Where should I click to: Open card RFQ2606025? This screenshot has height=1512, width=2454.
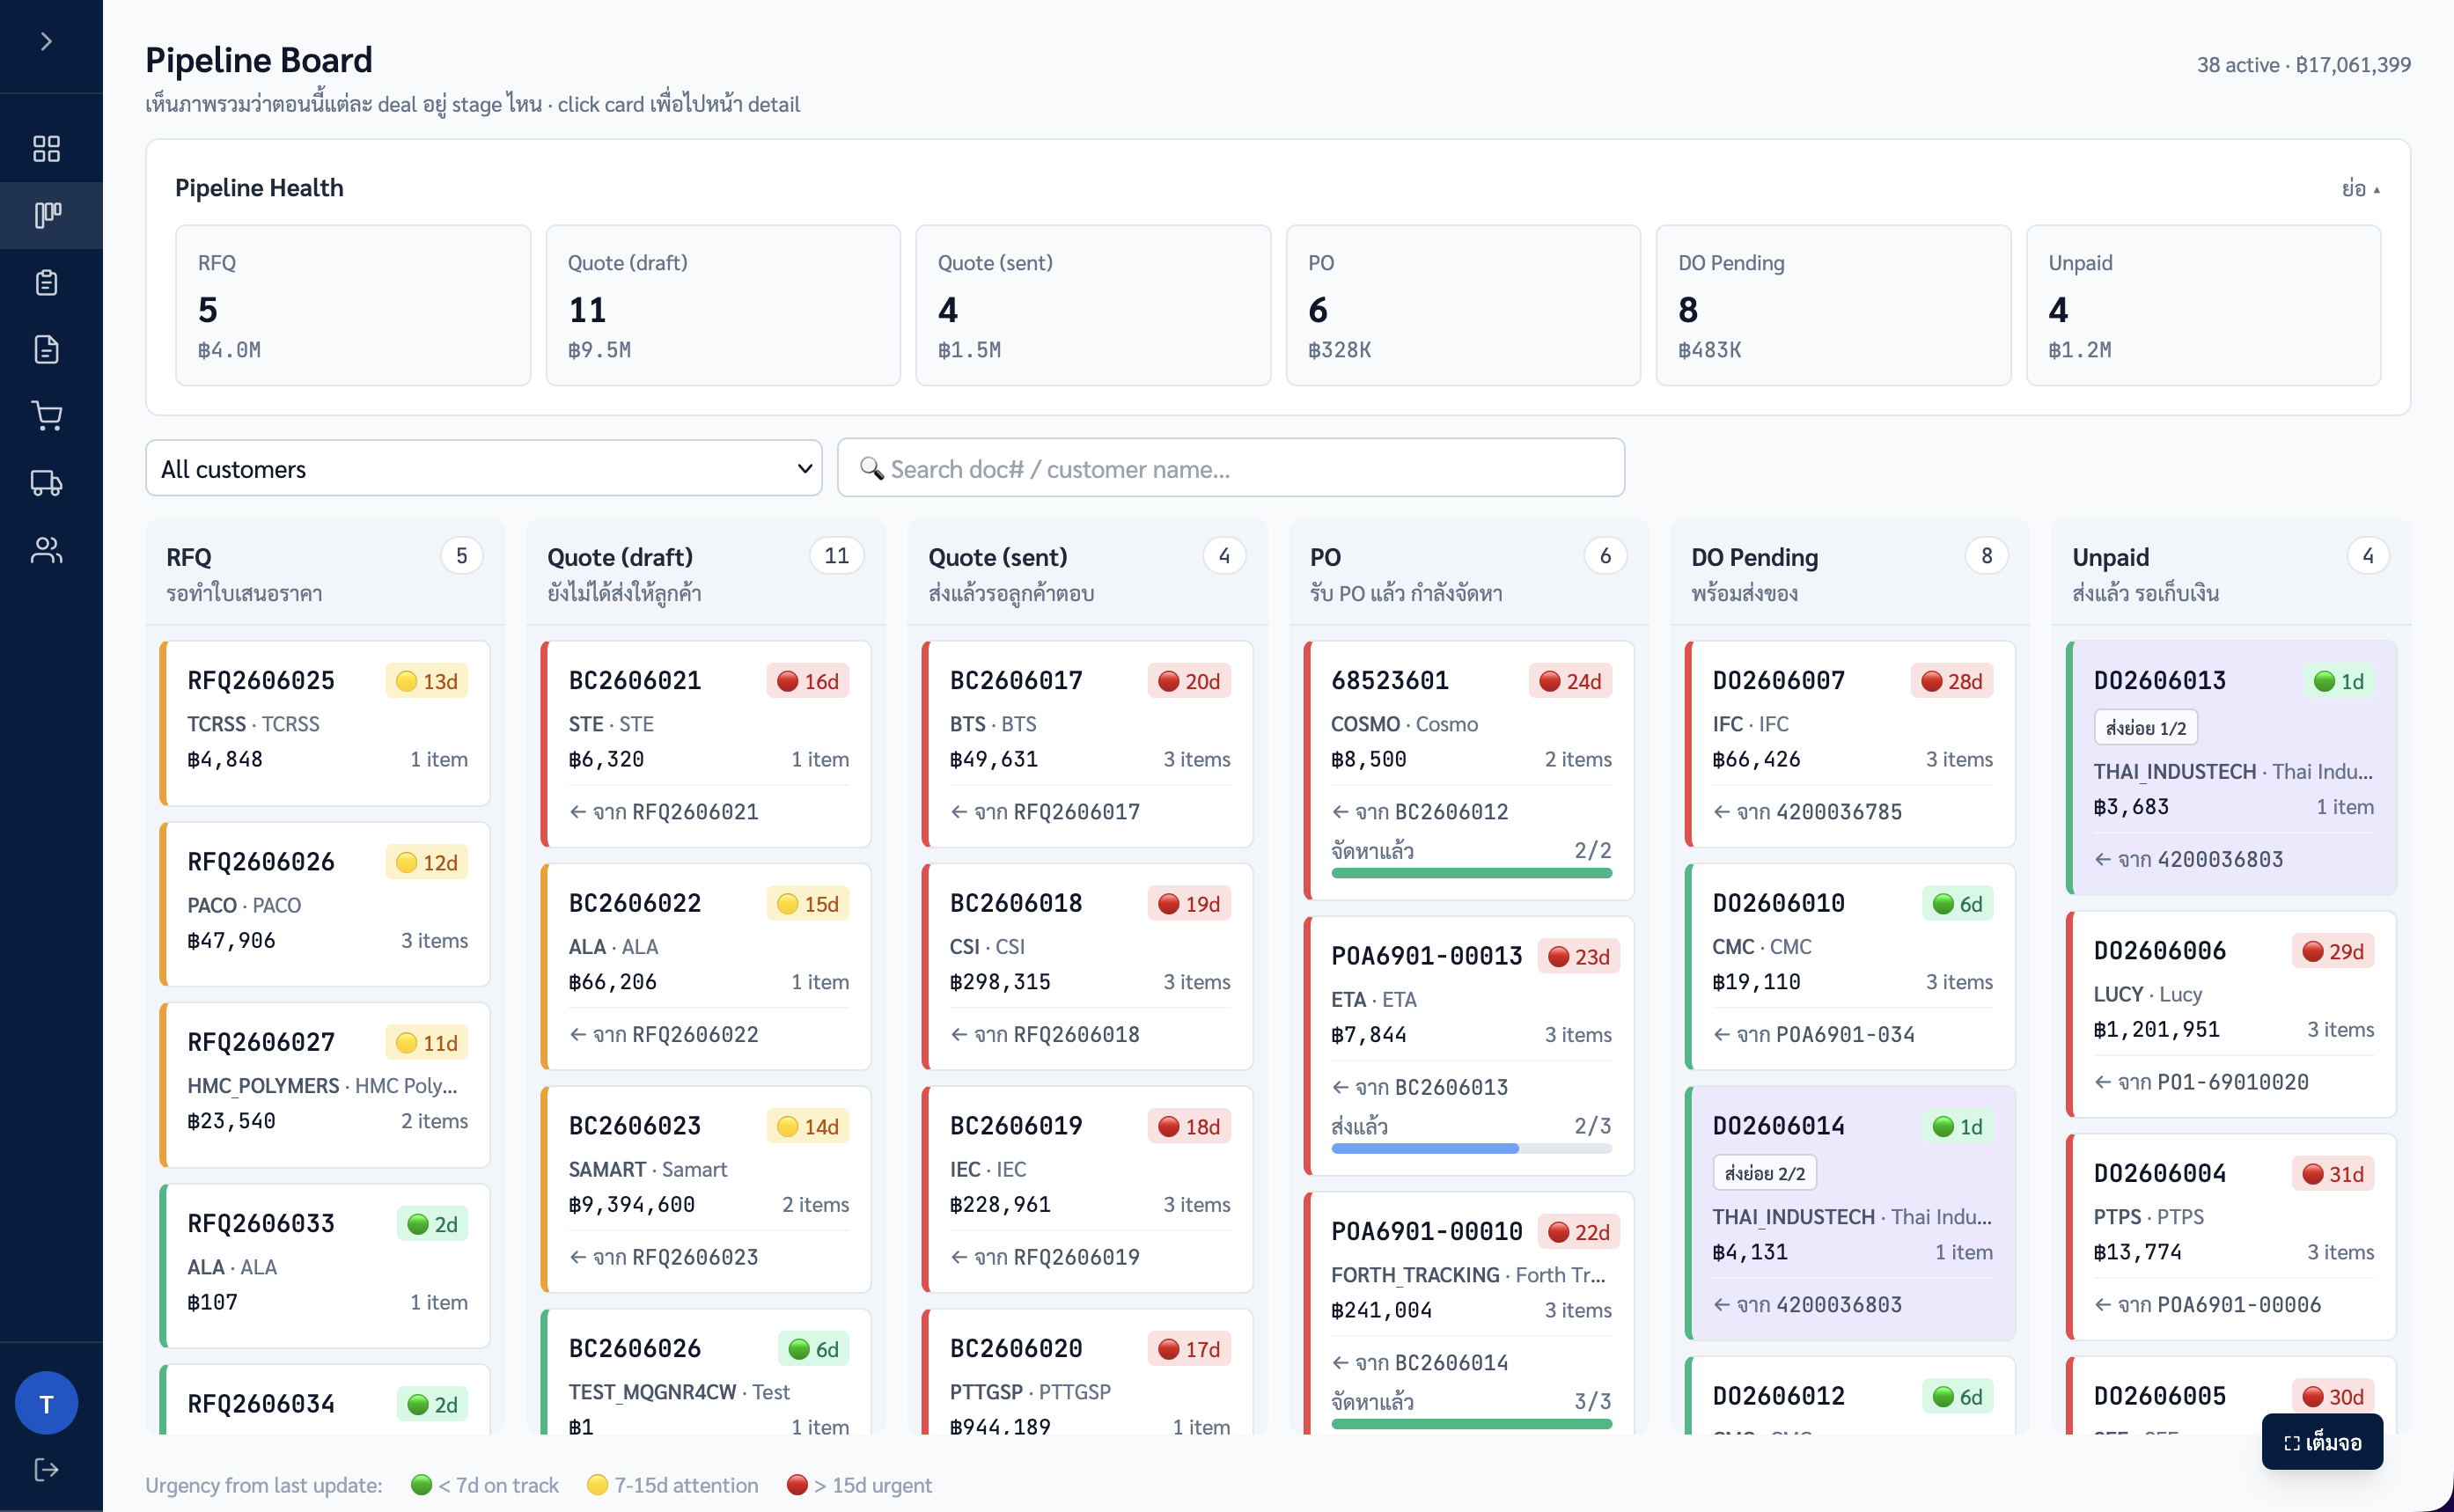click(x=325, y=723)
